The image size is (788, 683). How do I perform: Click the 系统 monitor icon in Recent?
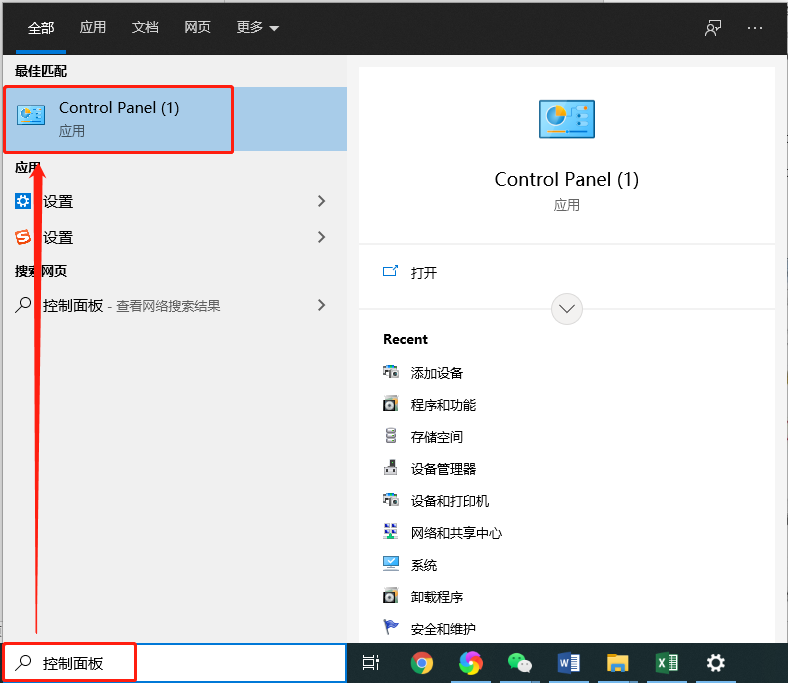(x=390, y=564)
